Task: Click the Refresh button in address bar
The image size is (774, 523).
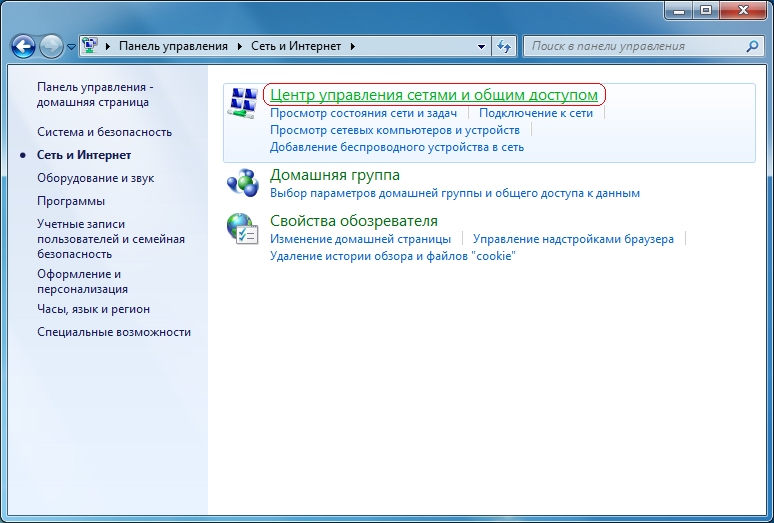Action: click(503, 46)
